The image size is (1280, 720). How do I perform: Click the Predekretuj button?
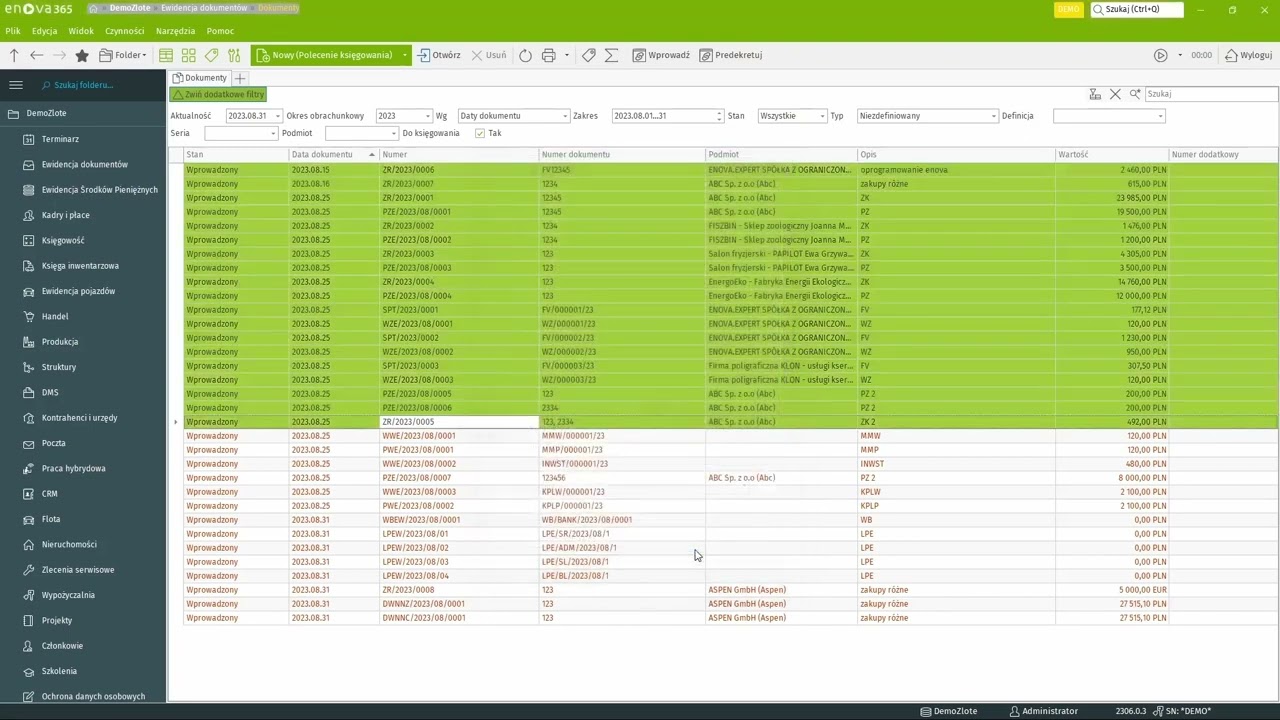731,55
